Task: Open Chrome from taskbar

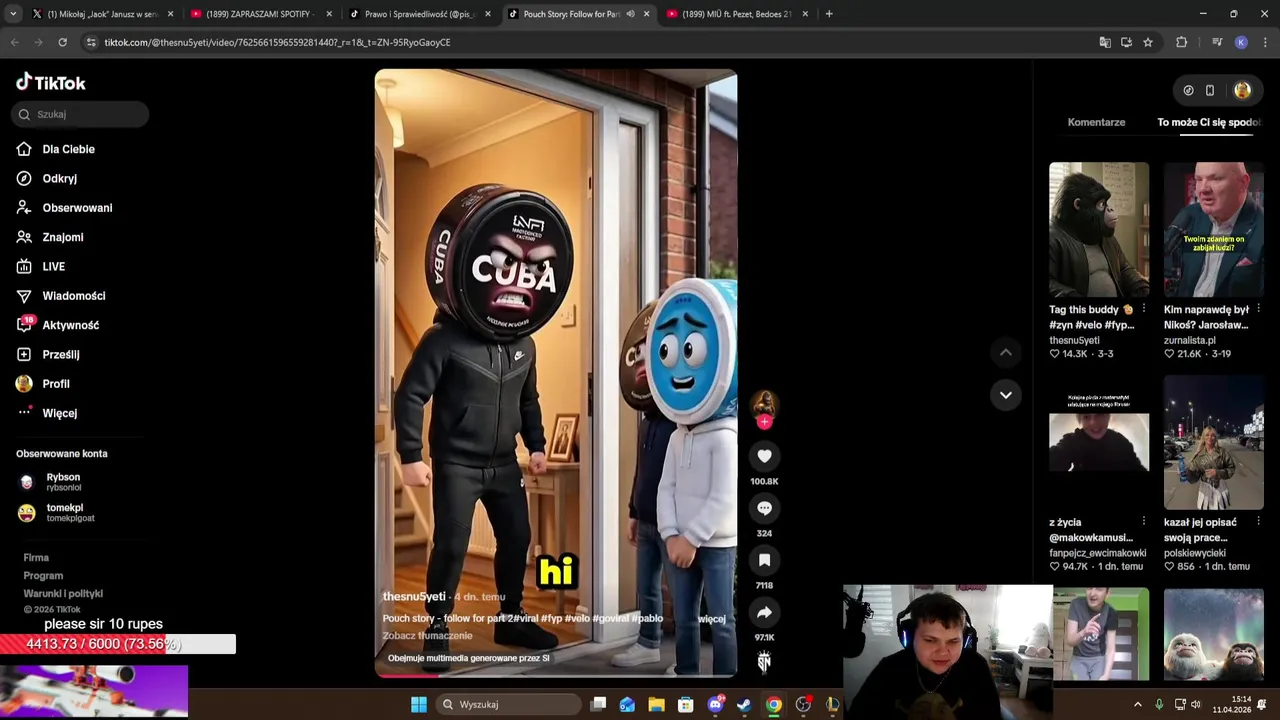Action: click(x=773, y=704)
